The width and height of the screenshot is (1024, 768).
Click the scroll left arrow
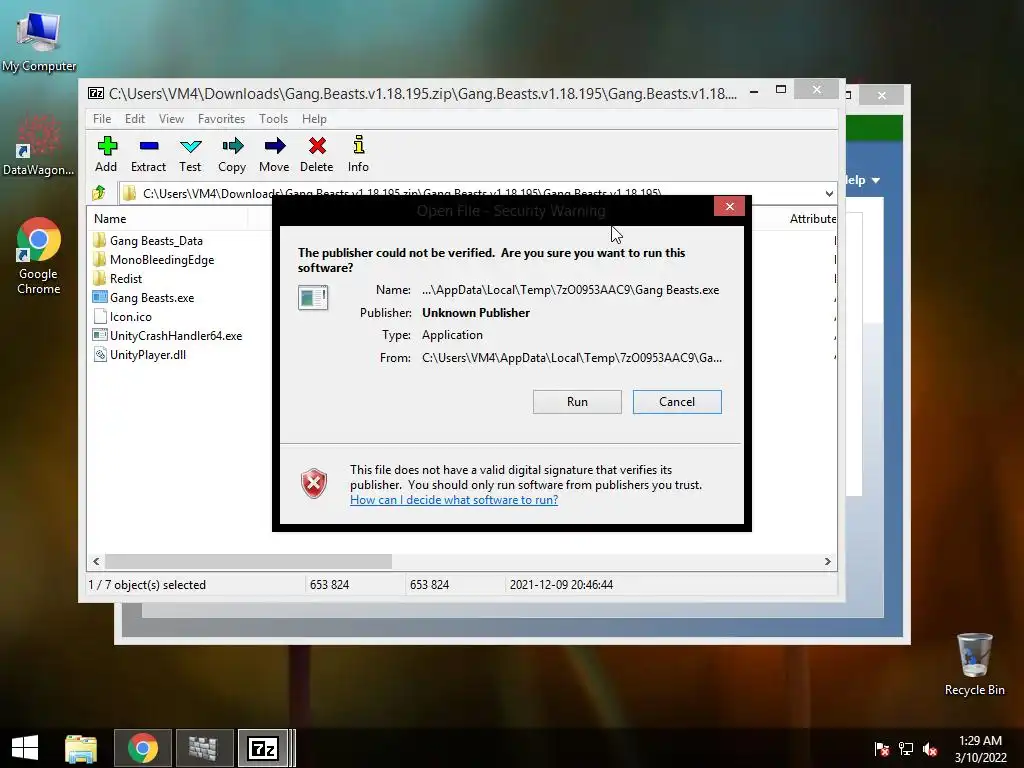97,562
